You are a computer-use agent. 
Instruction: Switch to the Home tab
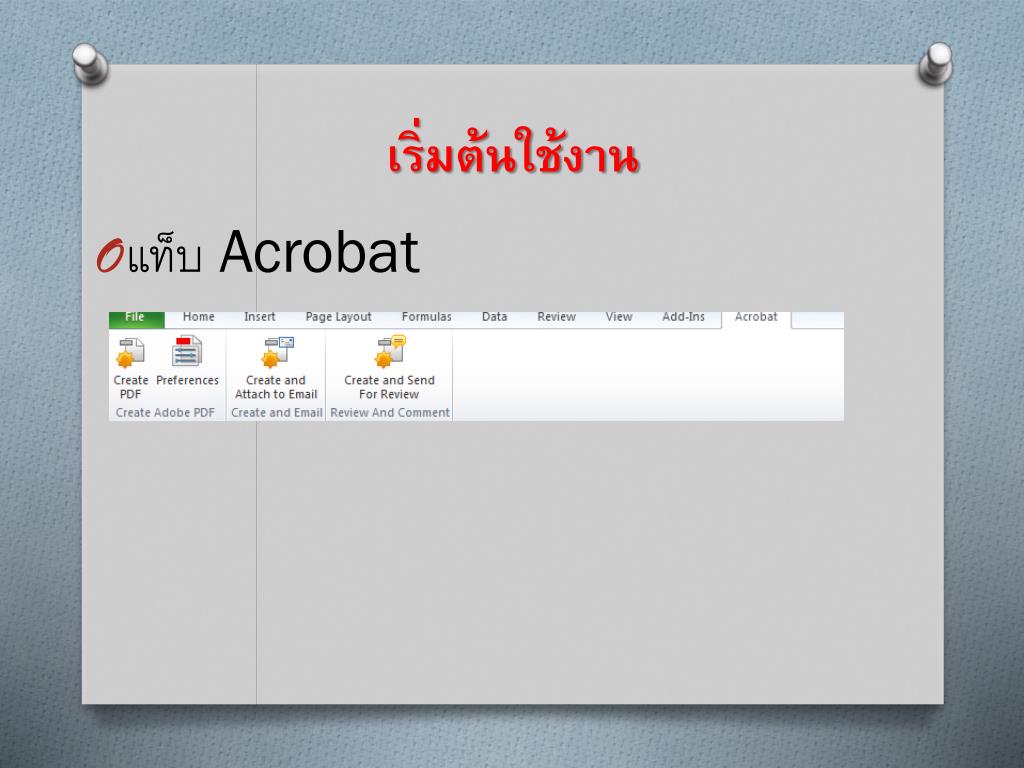coord(199,317)
